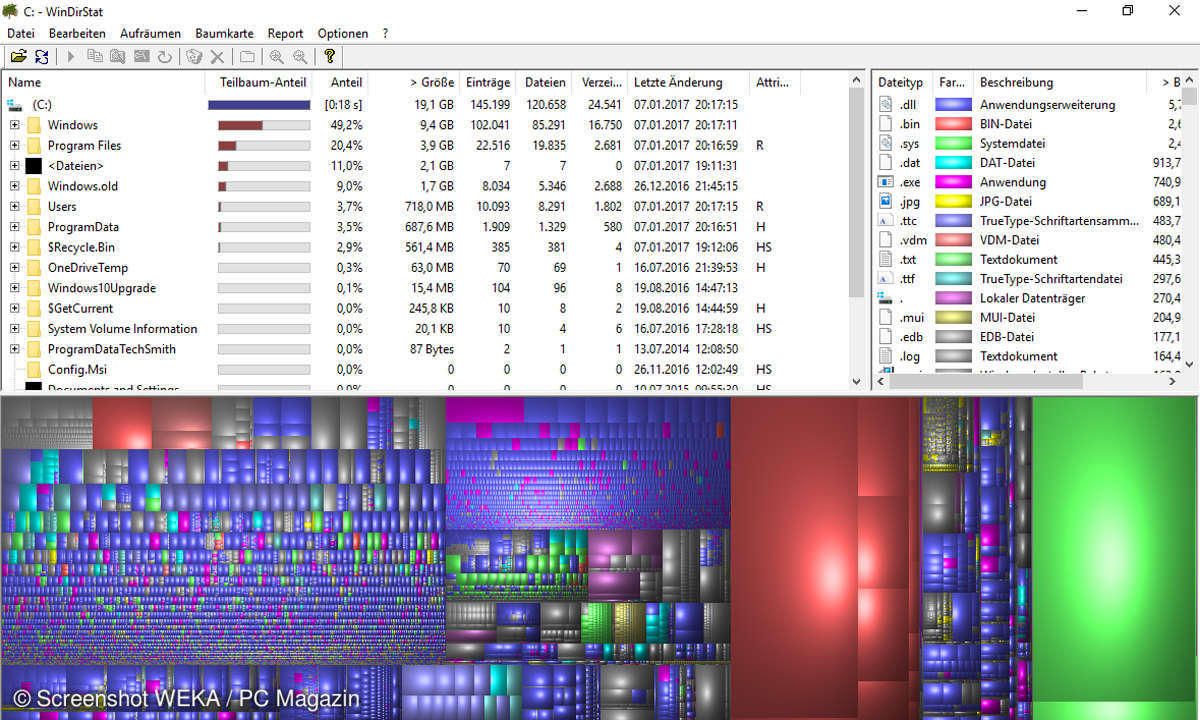Select the ProgramDataTechSmith row
This screenshot has height=720, width=1200.
pyautogui.click(x=432, y=349)
